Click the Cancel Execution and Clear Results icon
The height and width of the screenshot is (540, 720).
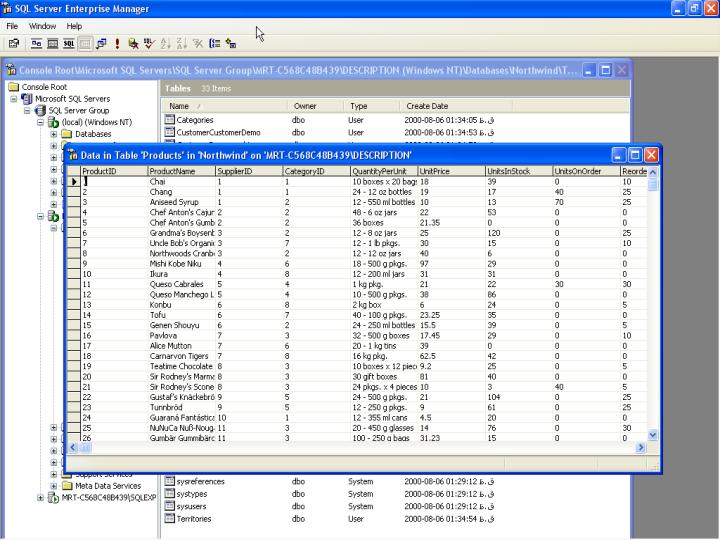pos(134,44)
